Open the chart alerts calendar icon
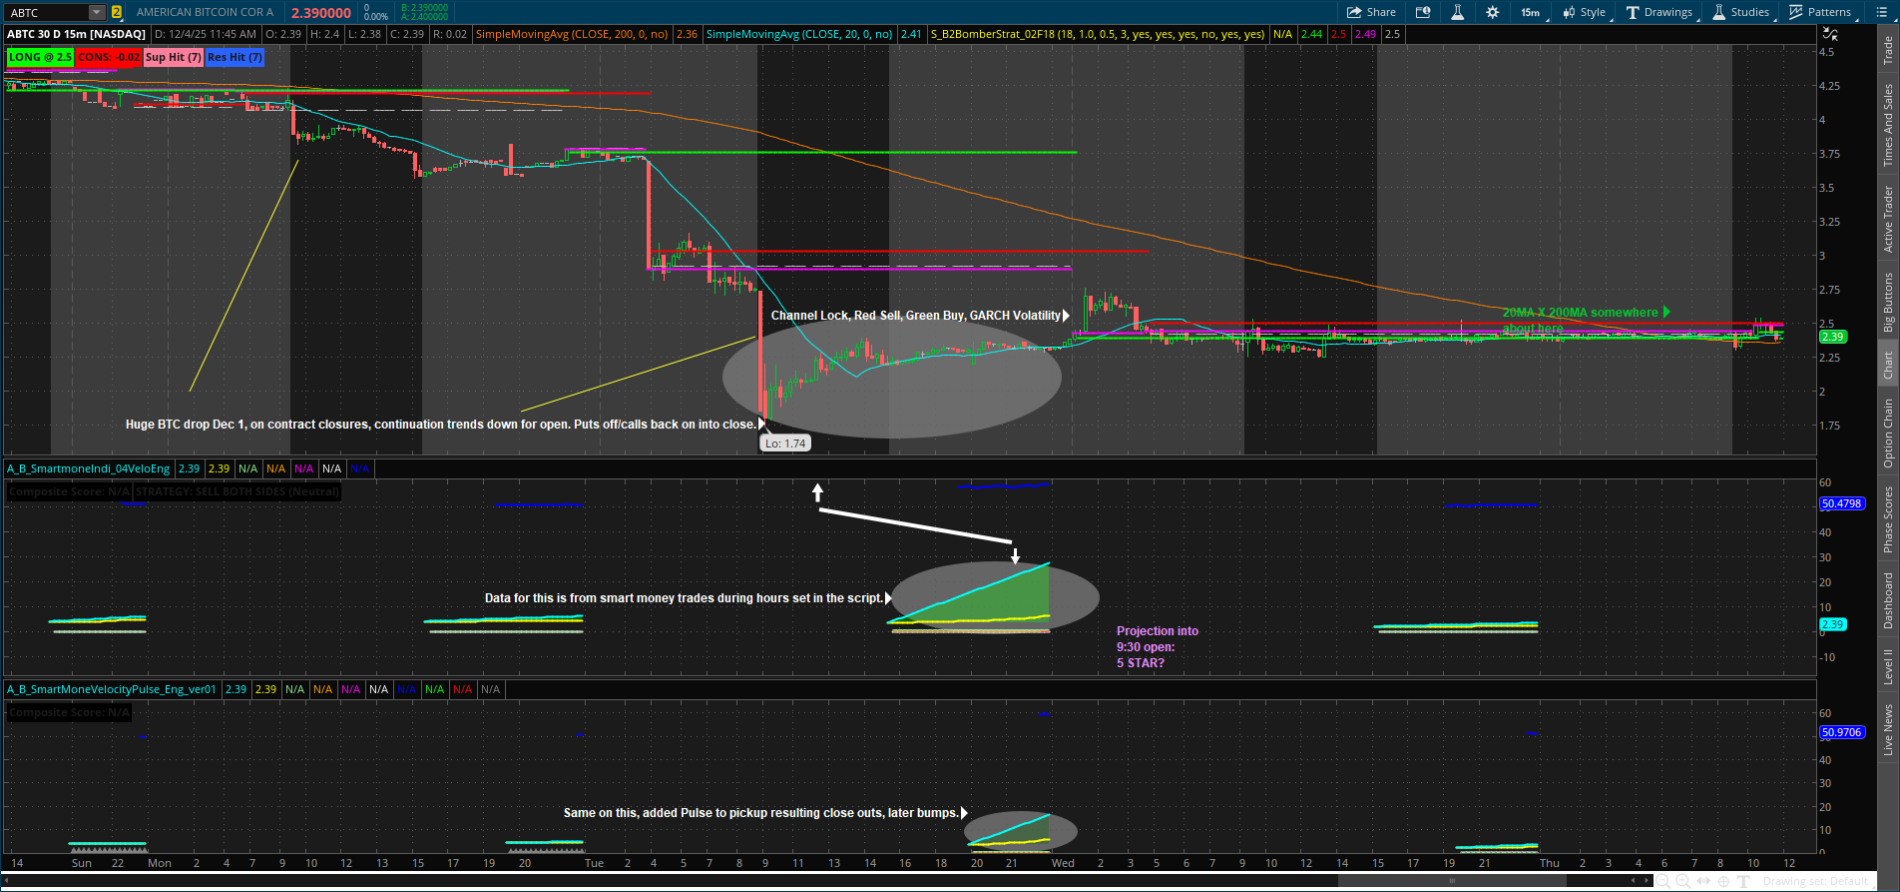 [x=1423, y=12]
